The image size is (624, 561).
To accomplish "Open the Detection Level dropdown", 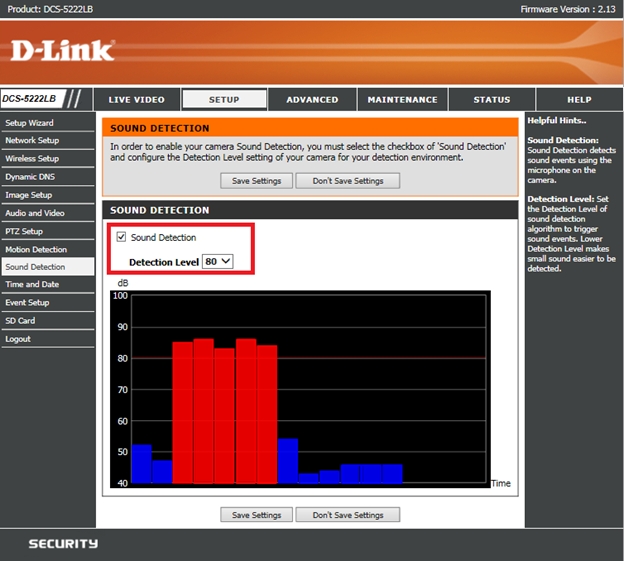I will pos(217,261).
